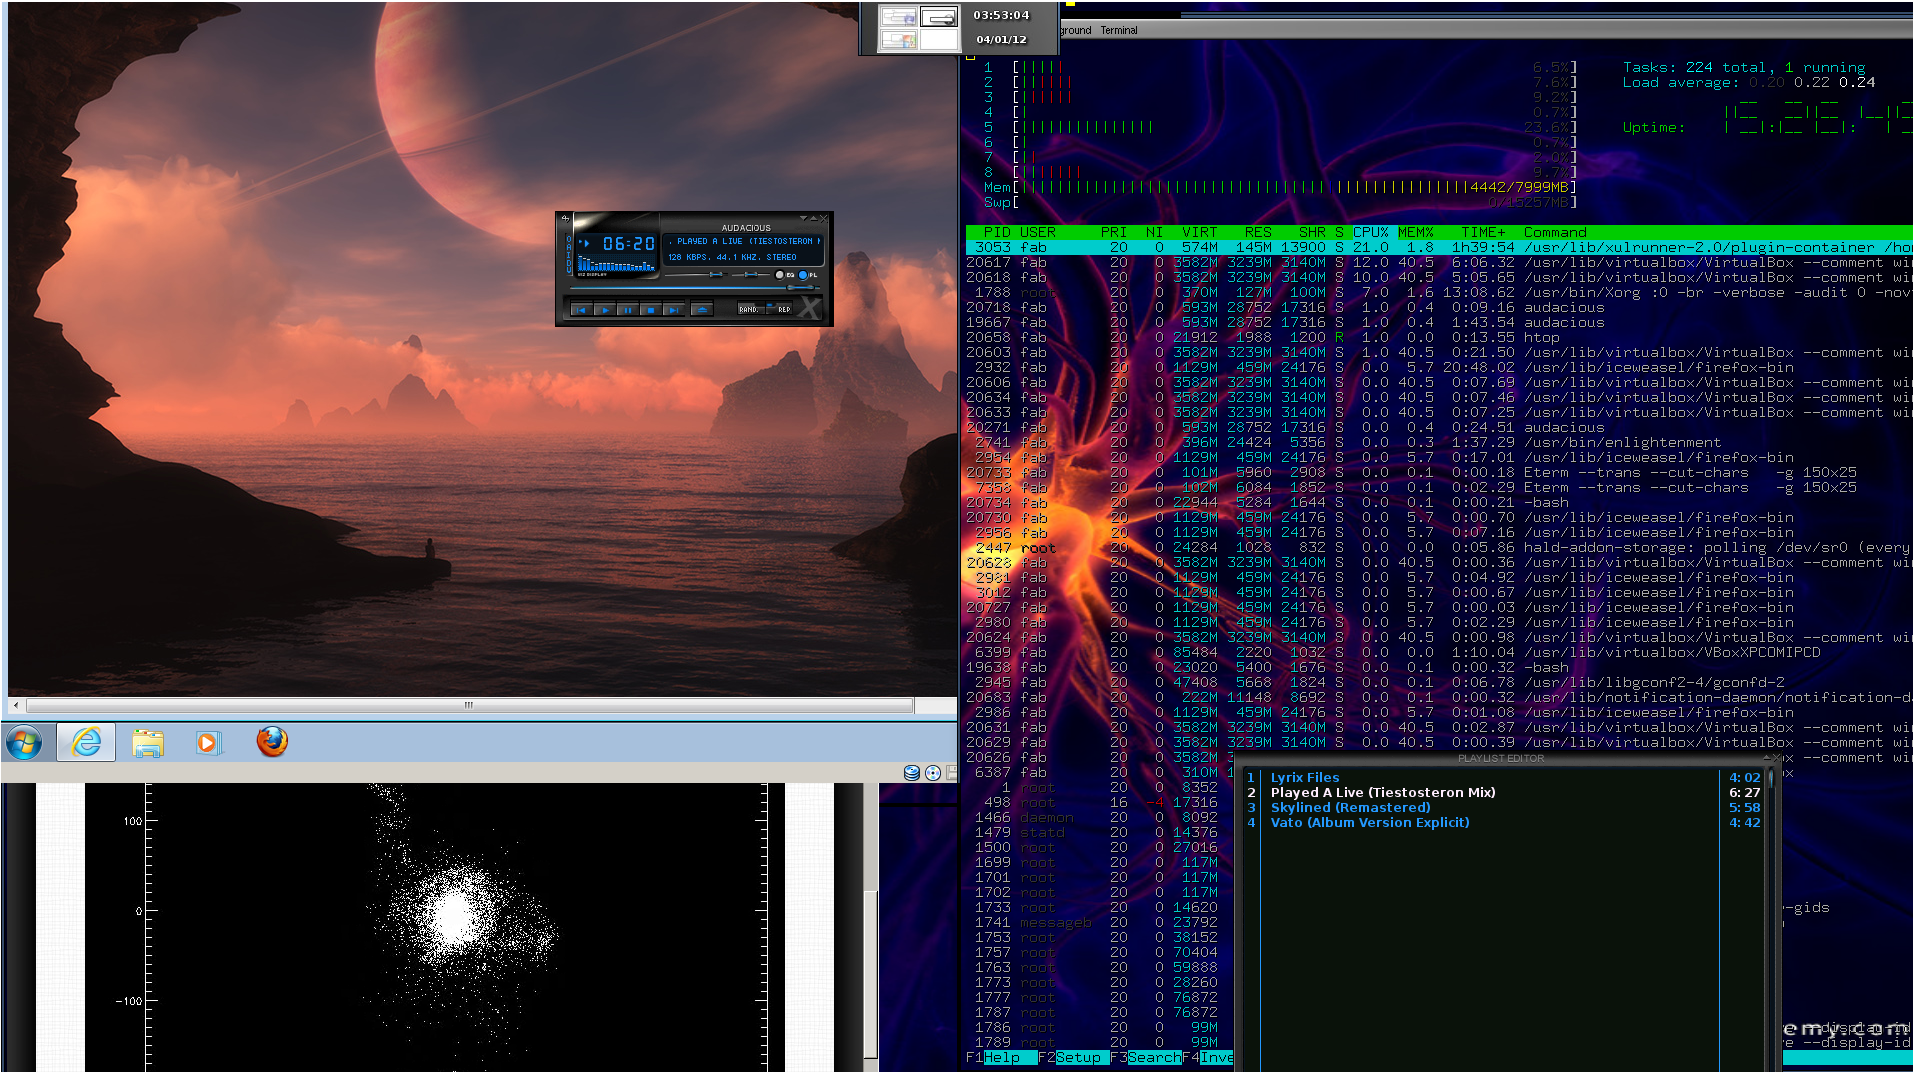Skip to next track in Audacious
Image resolution: width=1913 pixels, height=1072 pixels.
[x=674, y=310]
